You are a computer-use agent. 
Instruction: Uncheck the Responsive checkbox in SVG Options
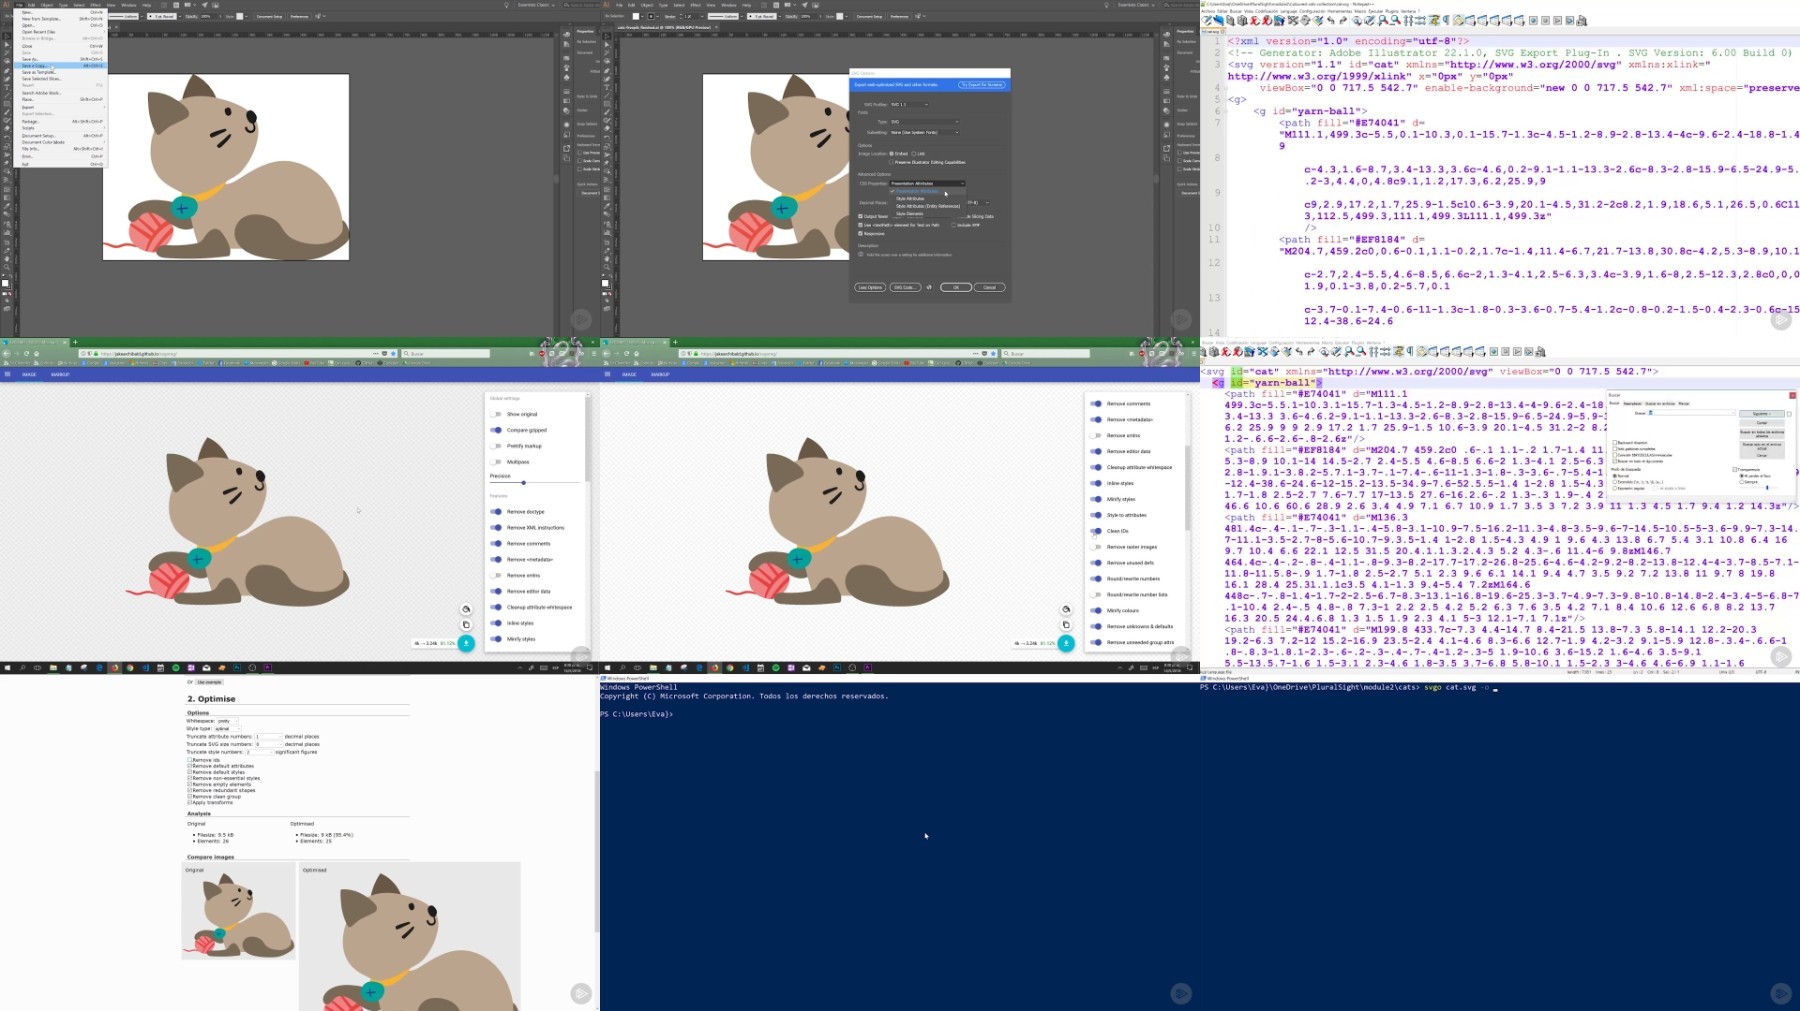point(860,234)
